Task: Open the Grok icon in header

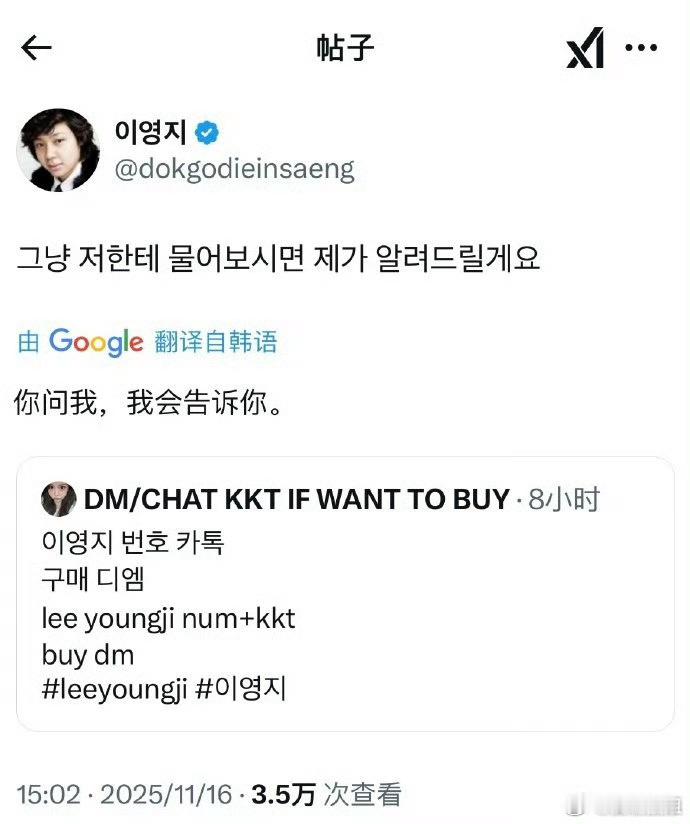Action: click(x=585, y=49)
